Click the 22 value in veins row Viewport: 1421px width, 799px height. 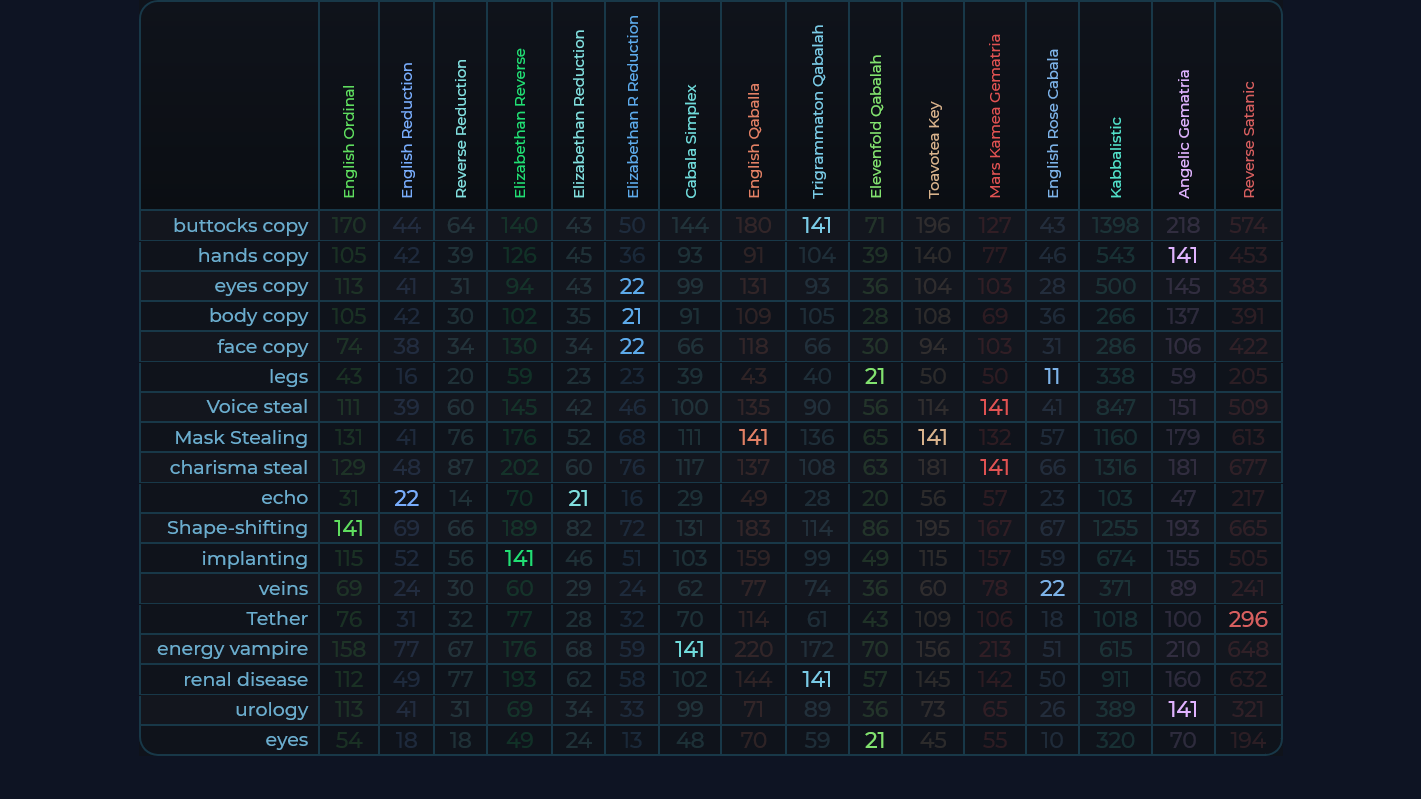(x=1052, y=589)
